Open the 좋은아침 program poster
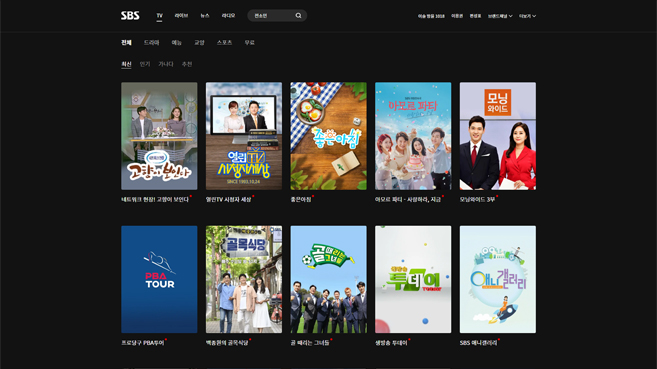This screenshot has height=369, width=657. click(x=328, y=136)
